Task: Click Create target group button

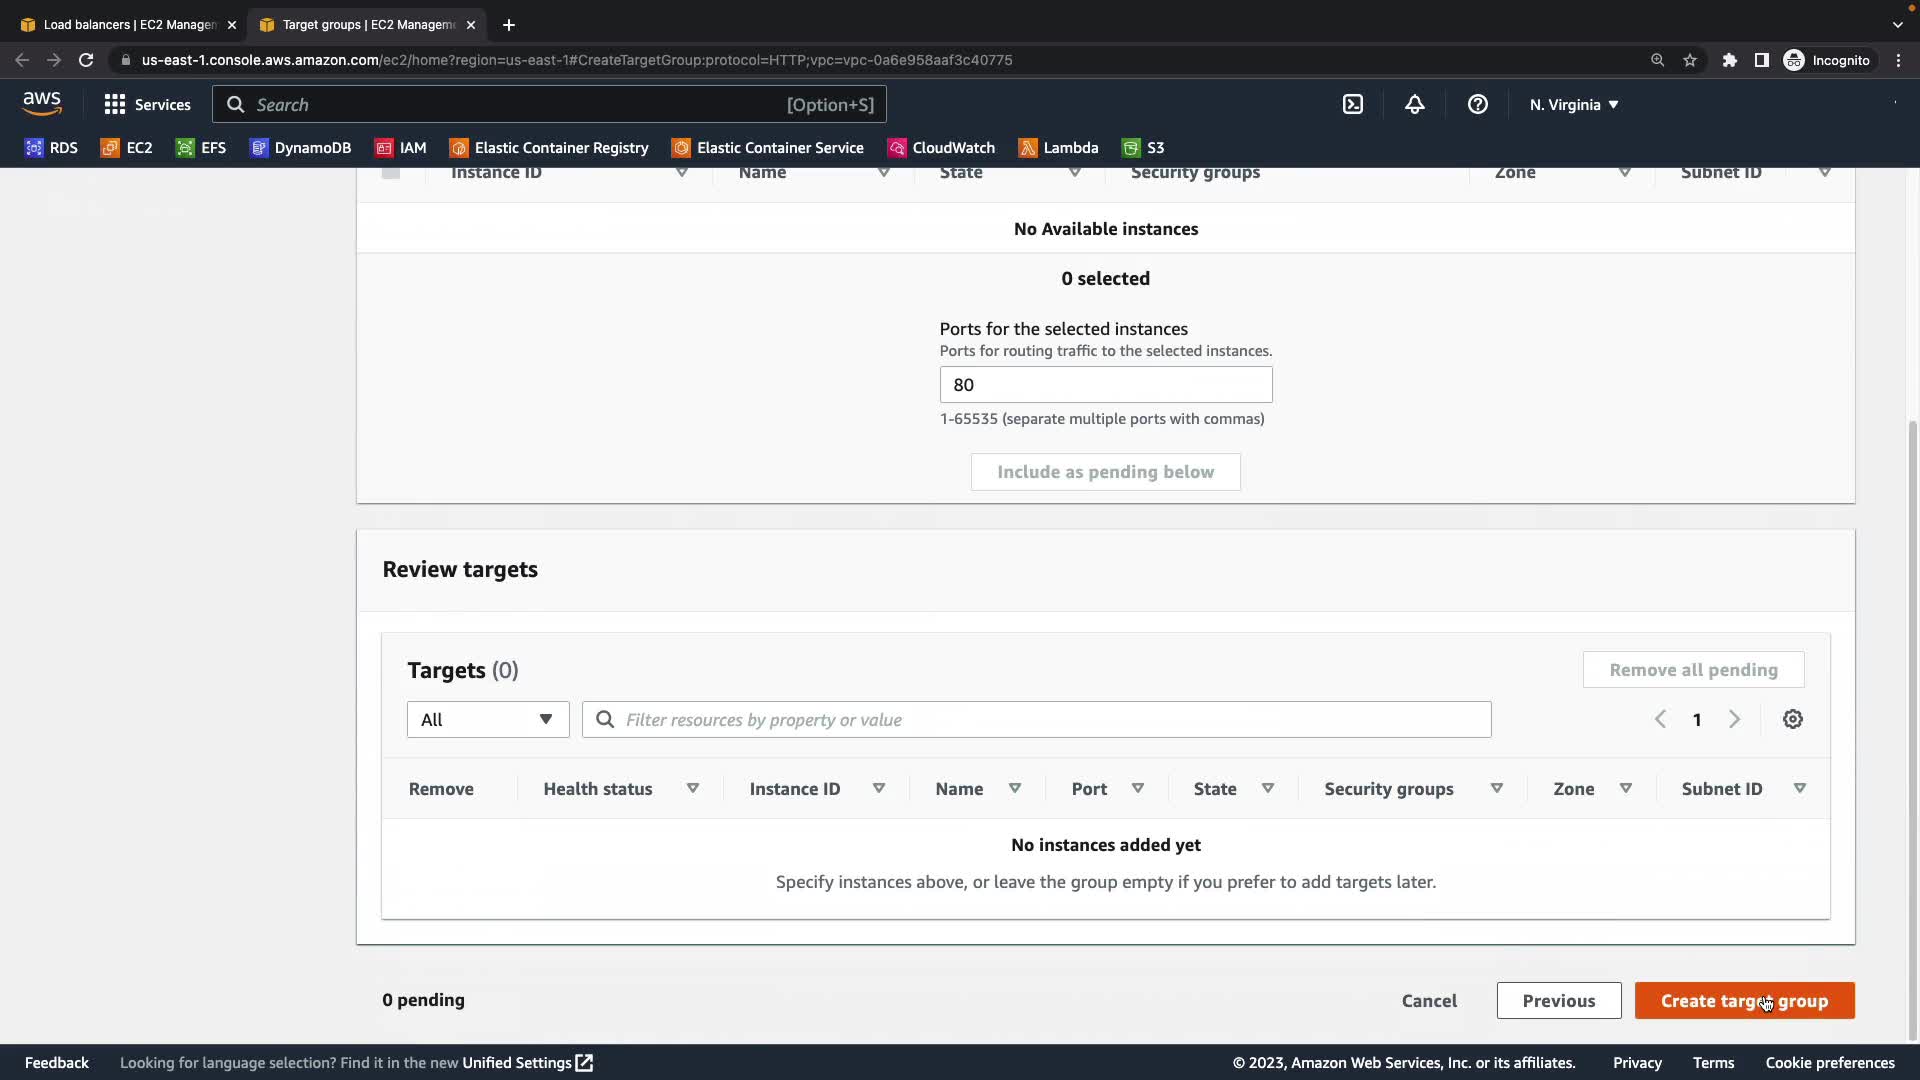Action: tap(1743, 1000)
